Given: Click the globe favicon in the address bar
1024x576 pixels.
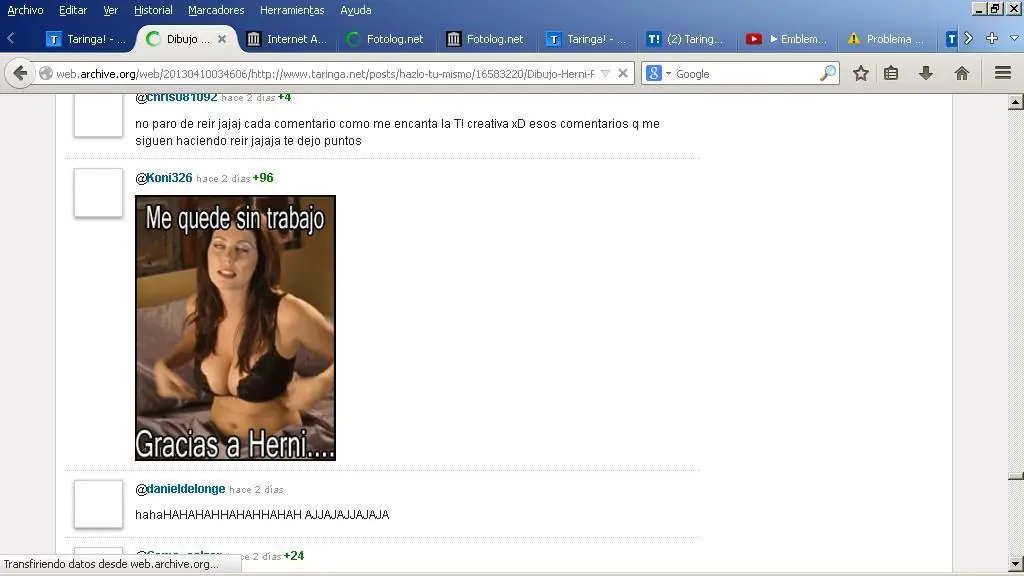Looking at the screenshot, I should tap(46, 73).
